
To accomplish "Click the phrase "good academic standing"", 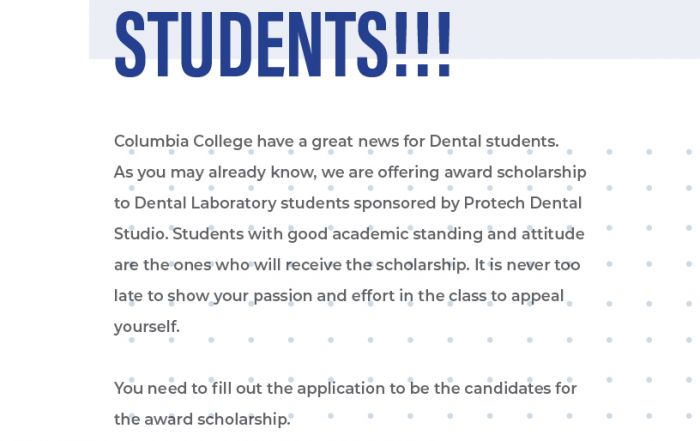I will point(385,234).
